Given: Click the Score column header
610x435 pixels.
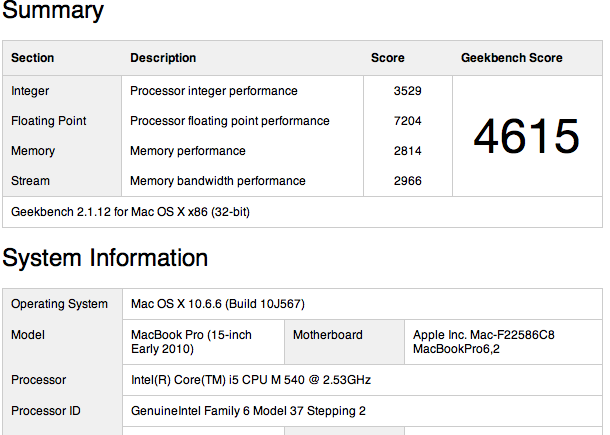Looking at the screenshot, I should pyautogui.click(x=387, y=58).
